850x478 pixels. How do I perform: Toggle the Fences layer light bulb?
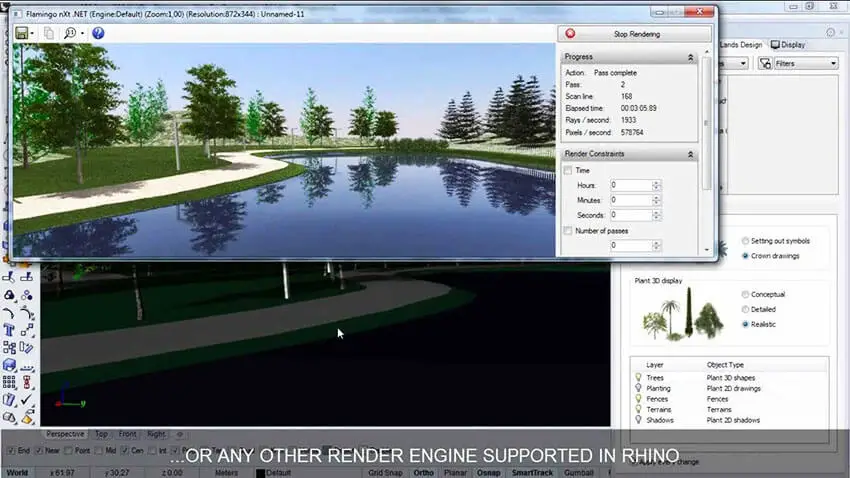click(638, 398)
